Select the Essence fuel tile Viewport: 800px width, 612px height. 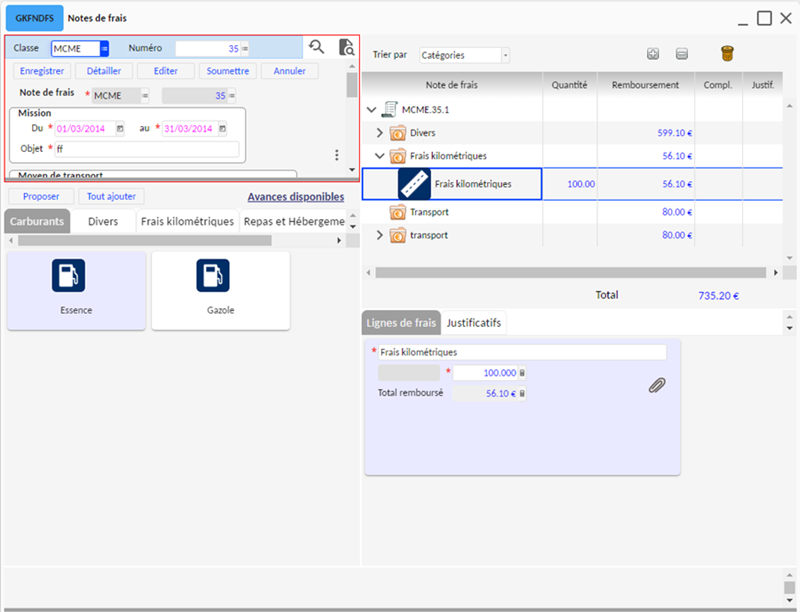click(x=76, y=290)
